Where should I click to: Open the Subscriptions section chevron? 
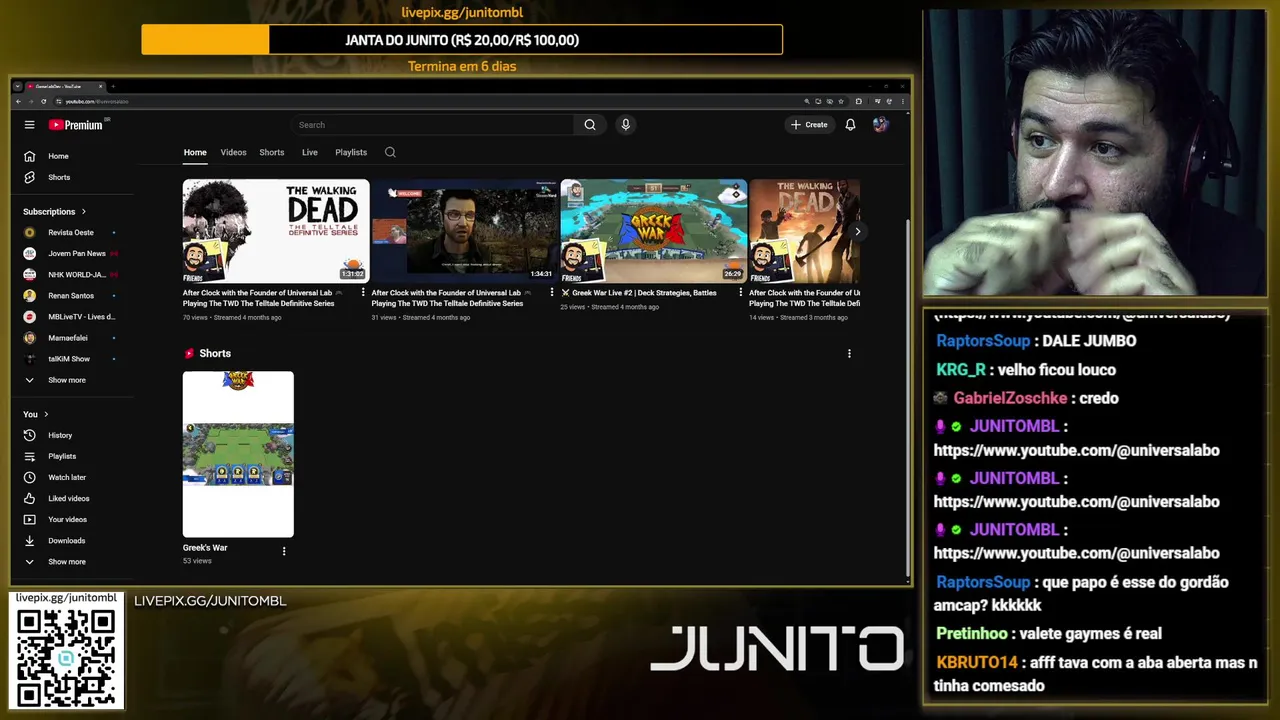tap(84, 211)
